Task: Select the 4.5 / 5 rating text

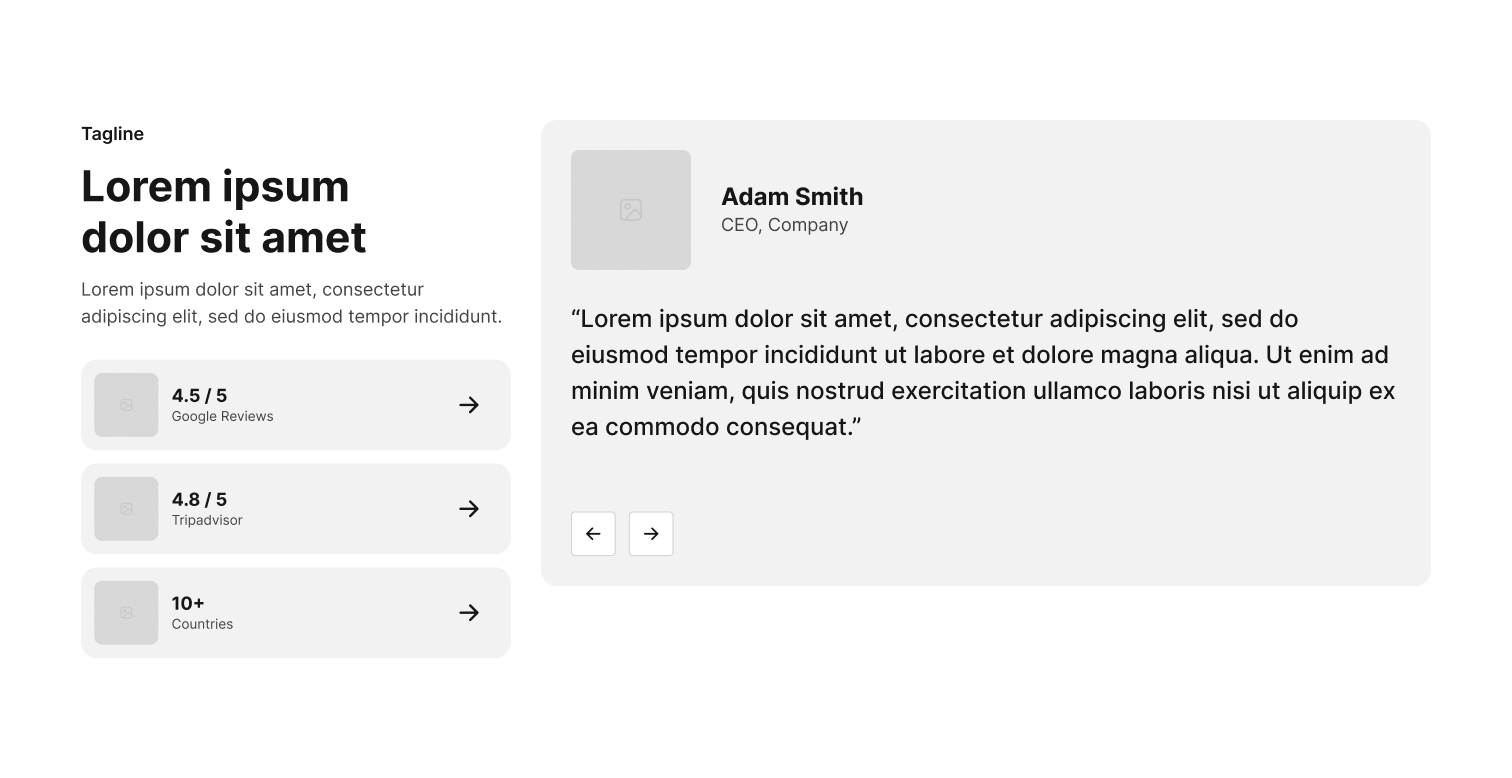Action: click(x=199, y=395)
